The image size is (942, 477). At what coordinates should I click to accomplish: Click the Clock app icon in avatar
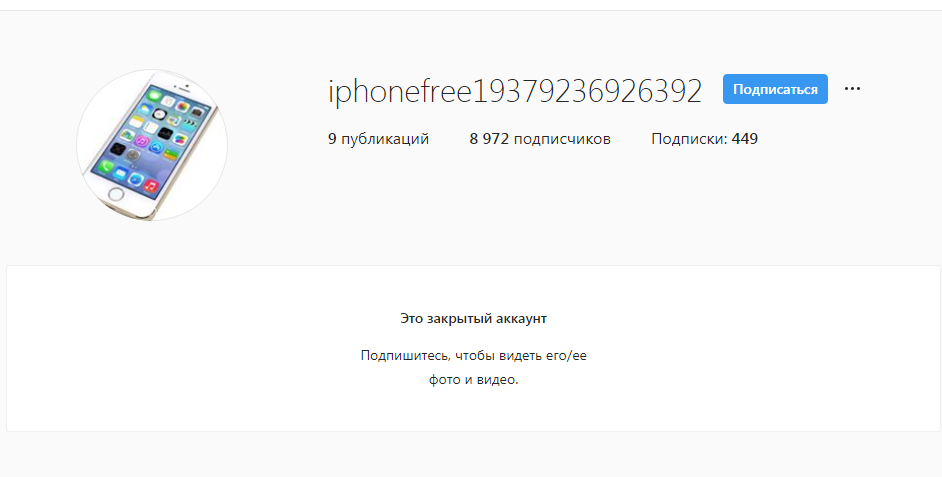159,114
